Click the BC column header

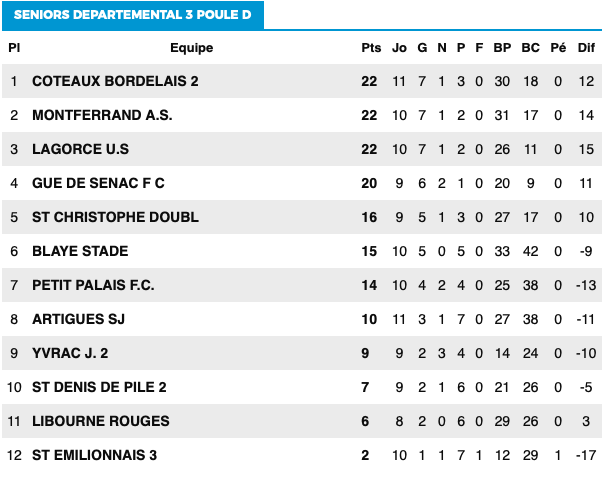[530, 48]
